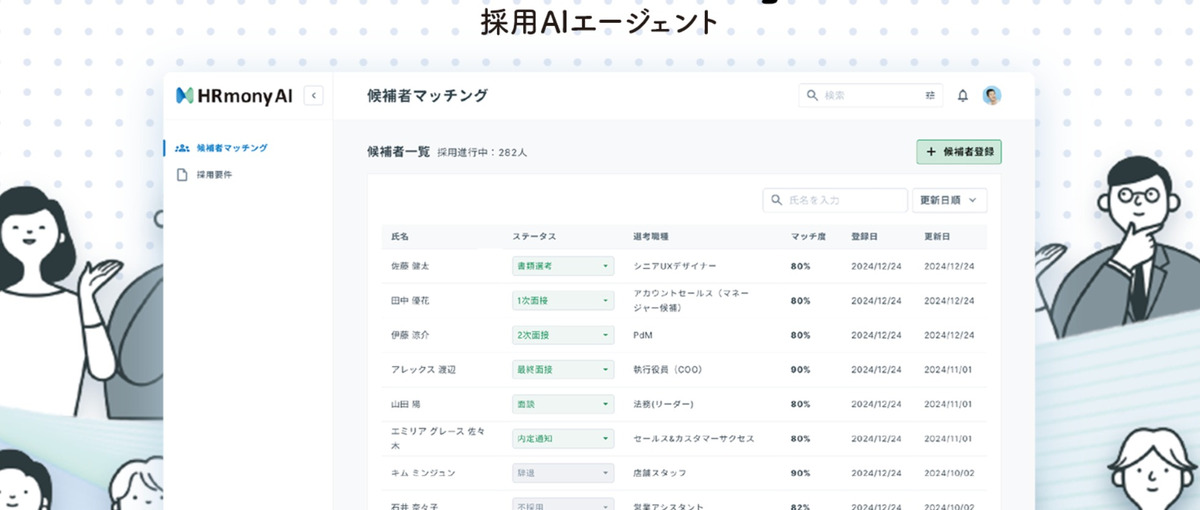Screen dimensions: 1200x510
Task: Open the 更新日順 sort dropdown
Action: pyautogui.click(x=949, y=200)
